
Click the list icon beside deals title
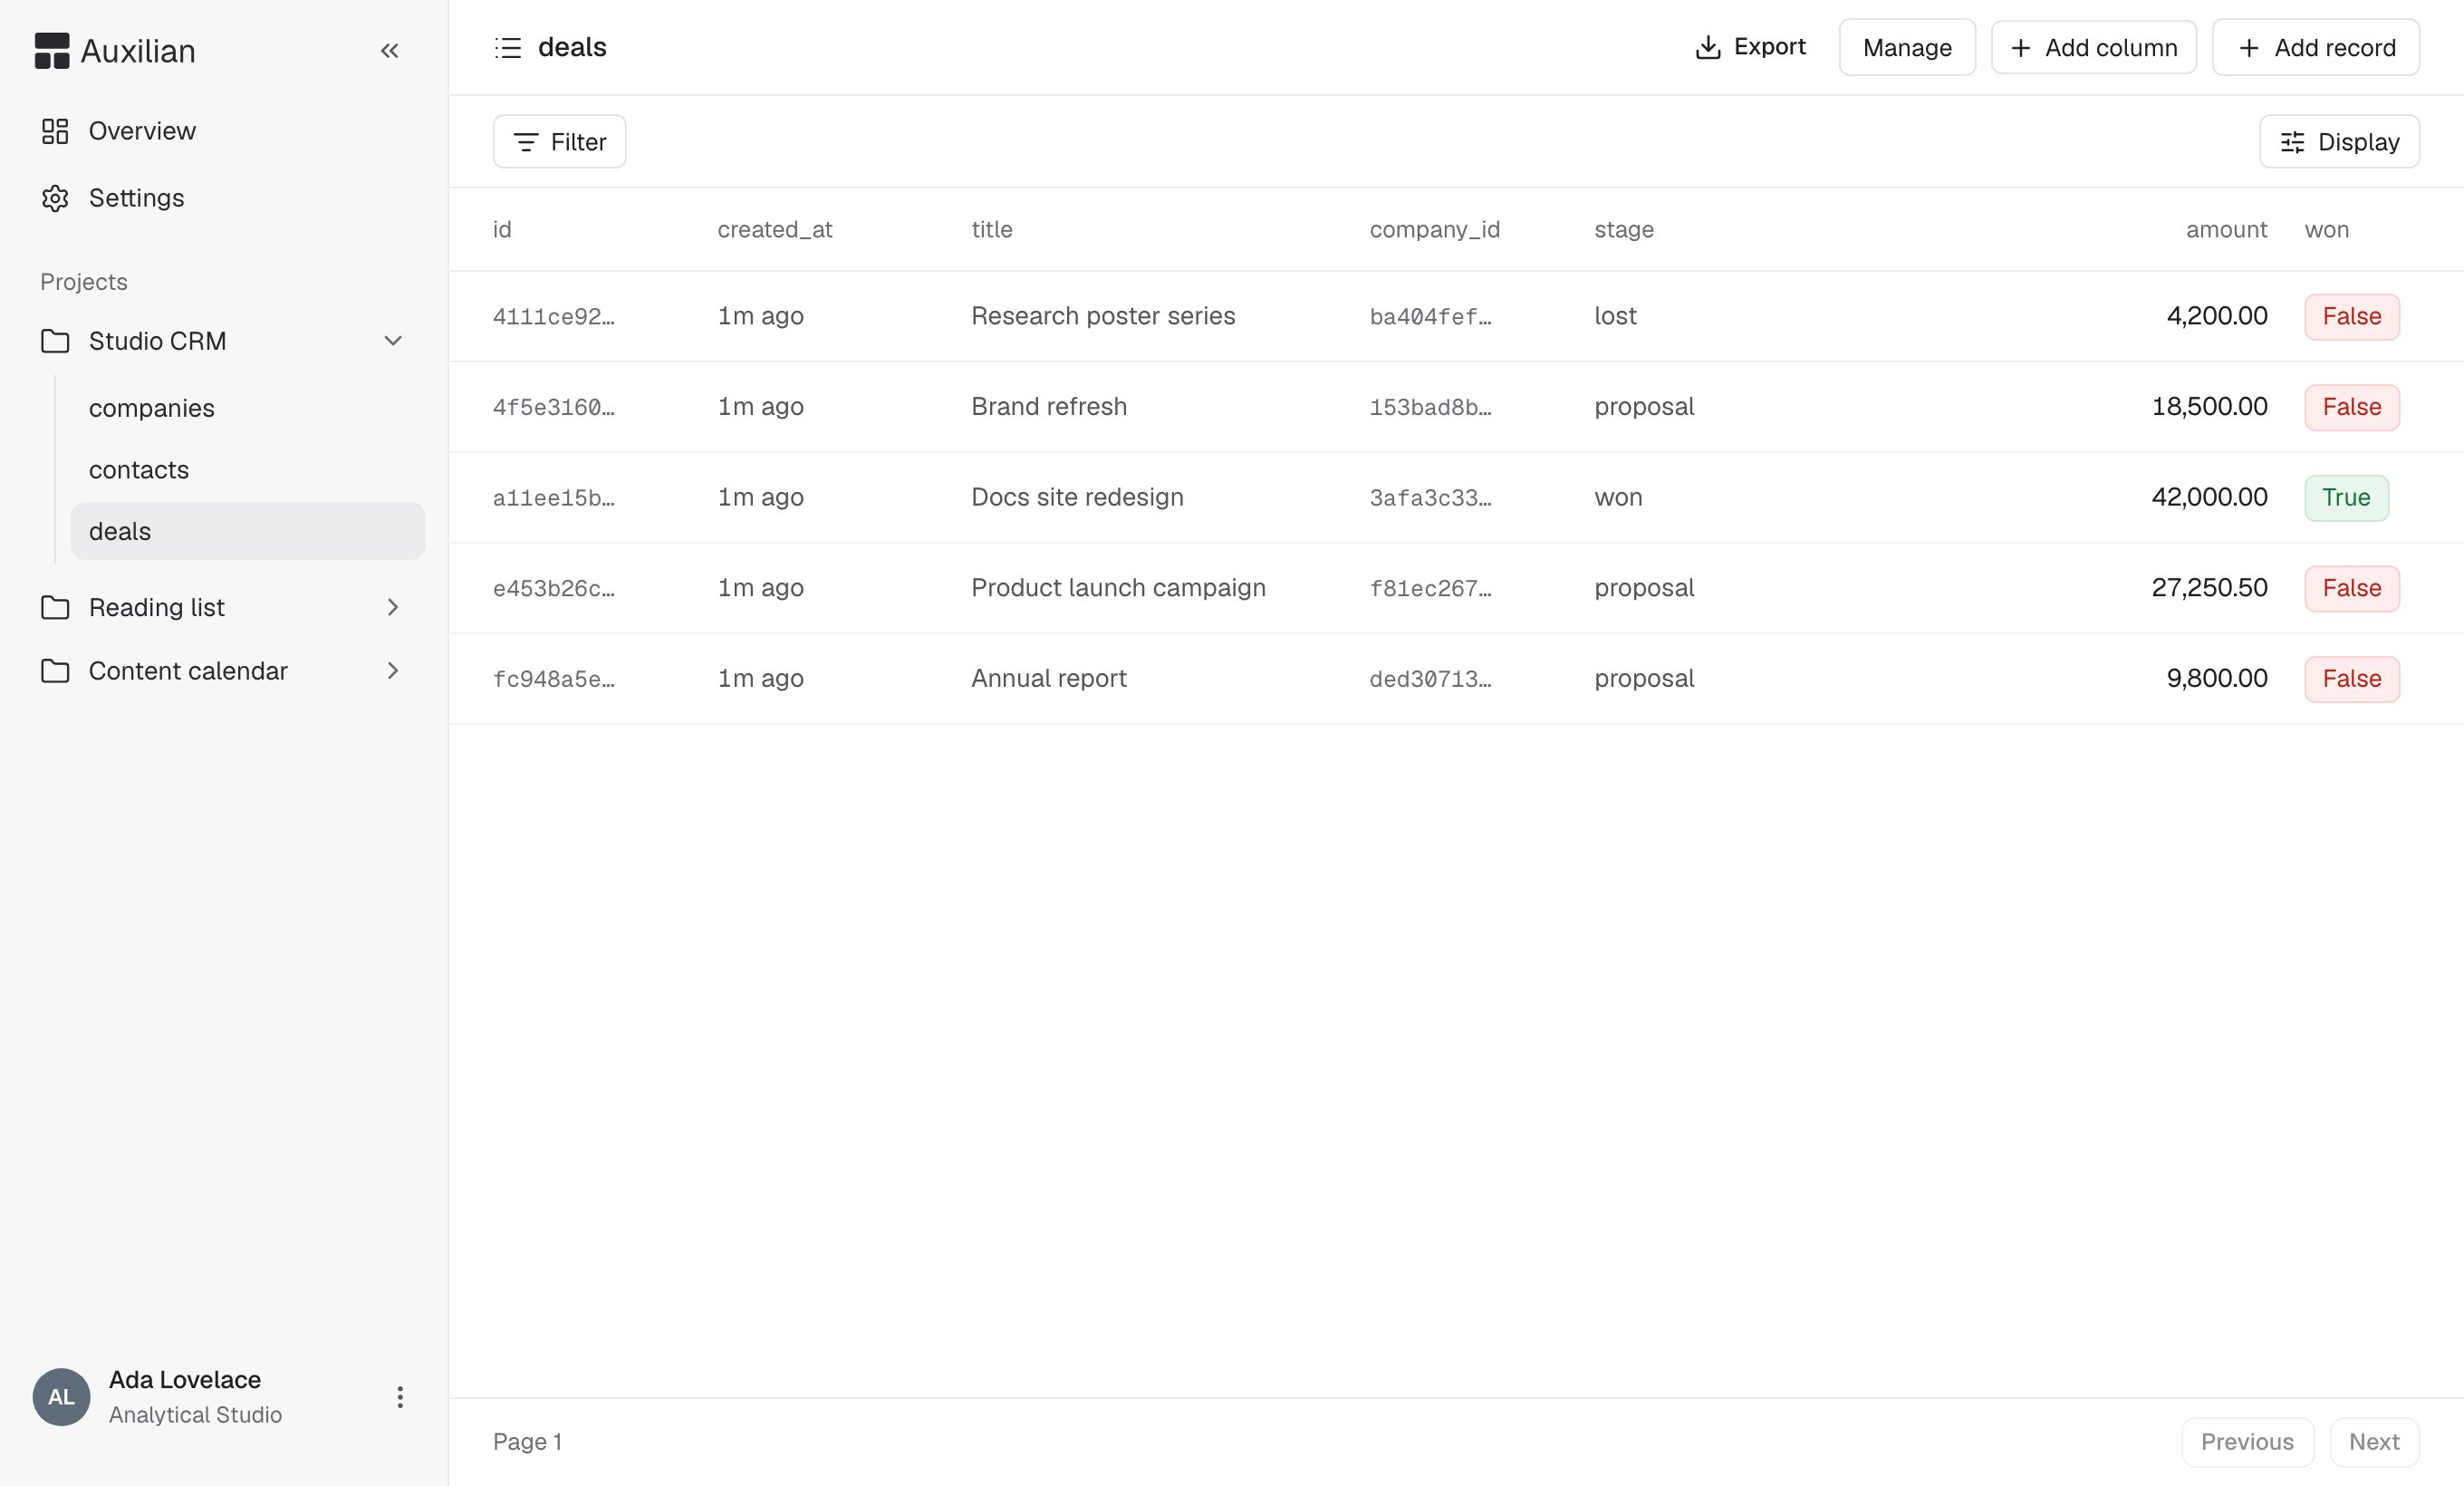(508, 47)
